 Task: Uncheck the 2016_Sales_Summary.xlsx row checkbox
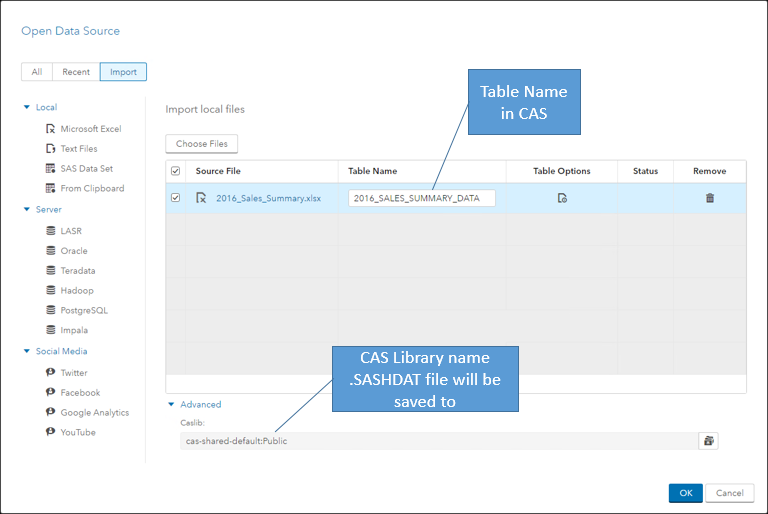coord(176,198)
